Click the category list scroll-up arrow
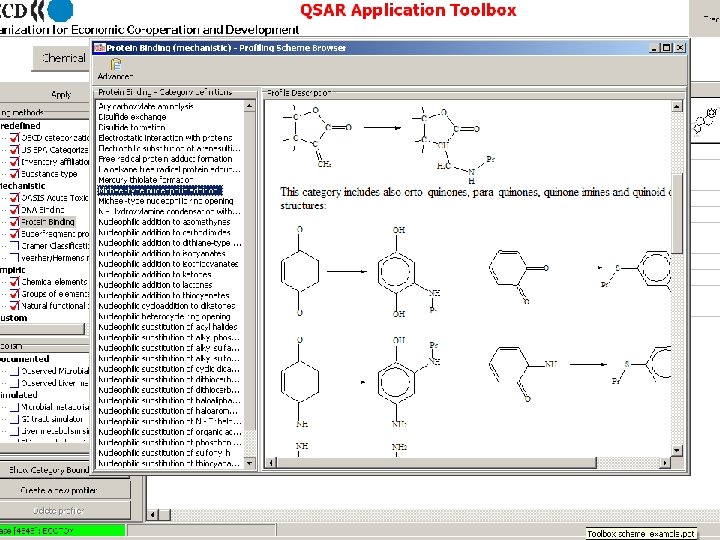 pyautogui.click(x=249, y=106)
